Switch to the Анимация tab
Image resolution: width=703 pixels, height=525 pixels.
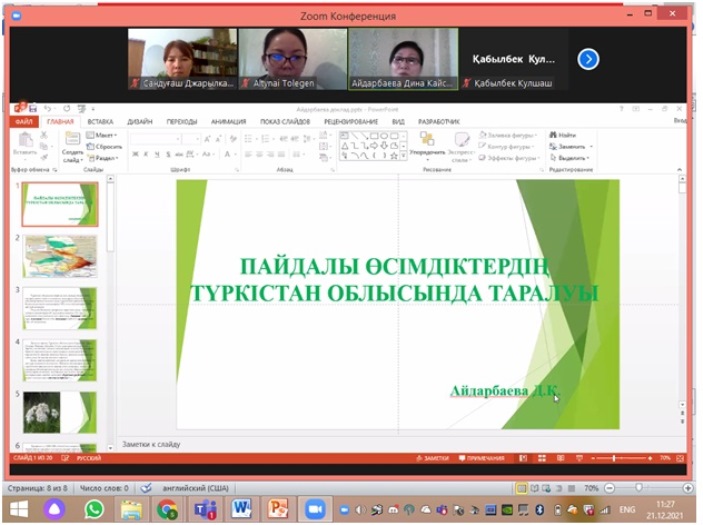[228, 121]
